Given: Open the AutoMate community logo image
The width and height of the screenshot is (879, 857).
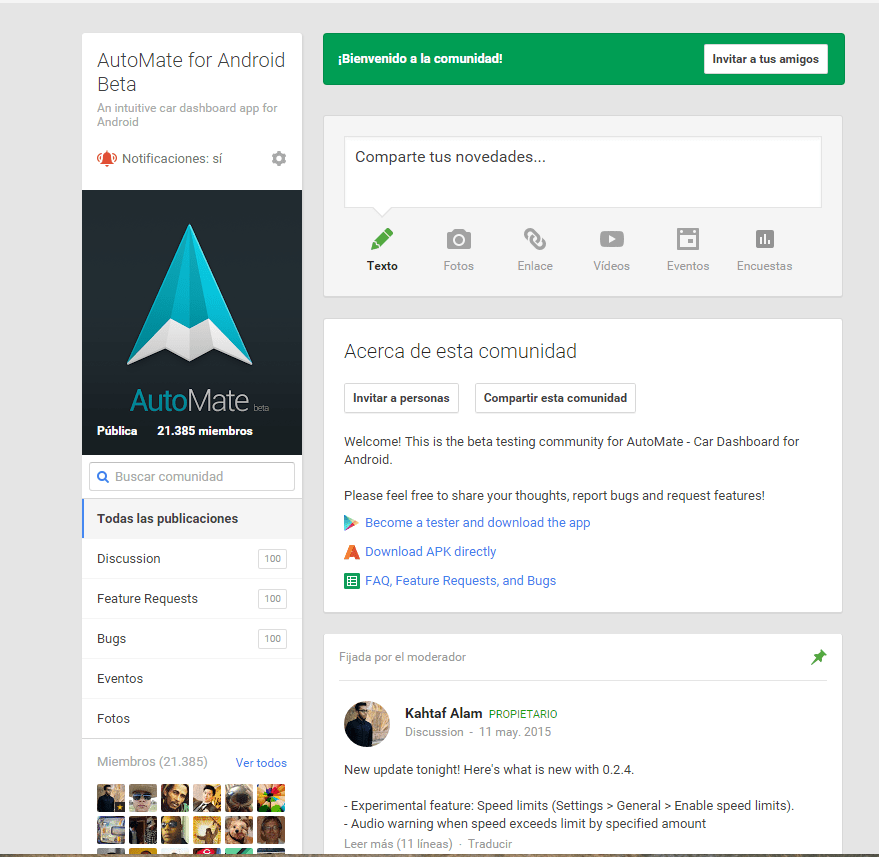Looking at the screenshot, I should coord(192,322).
